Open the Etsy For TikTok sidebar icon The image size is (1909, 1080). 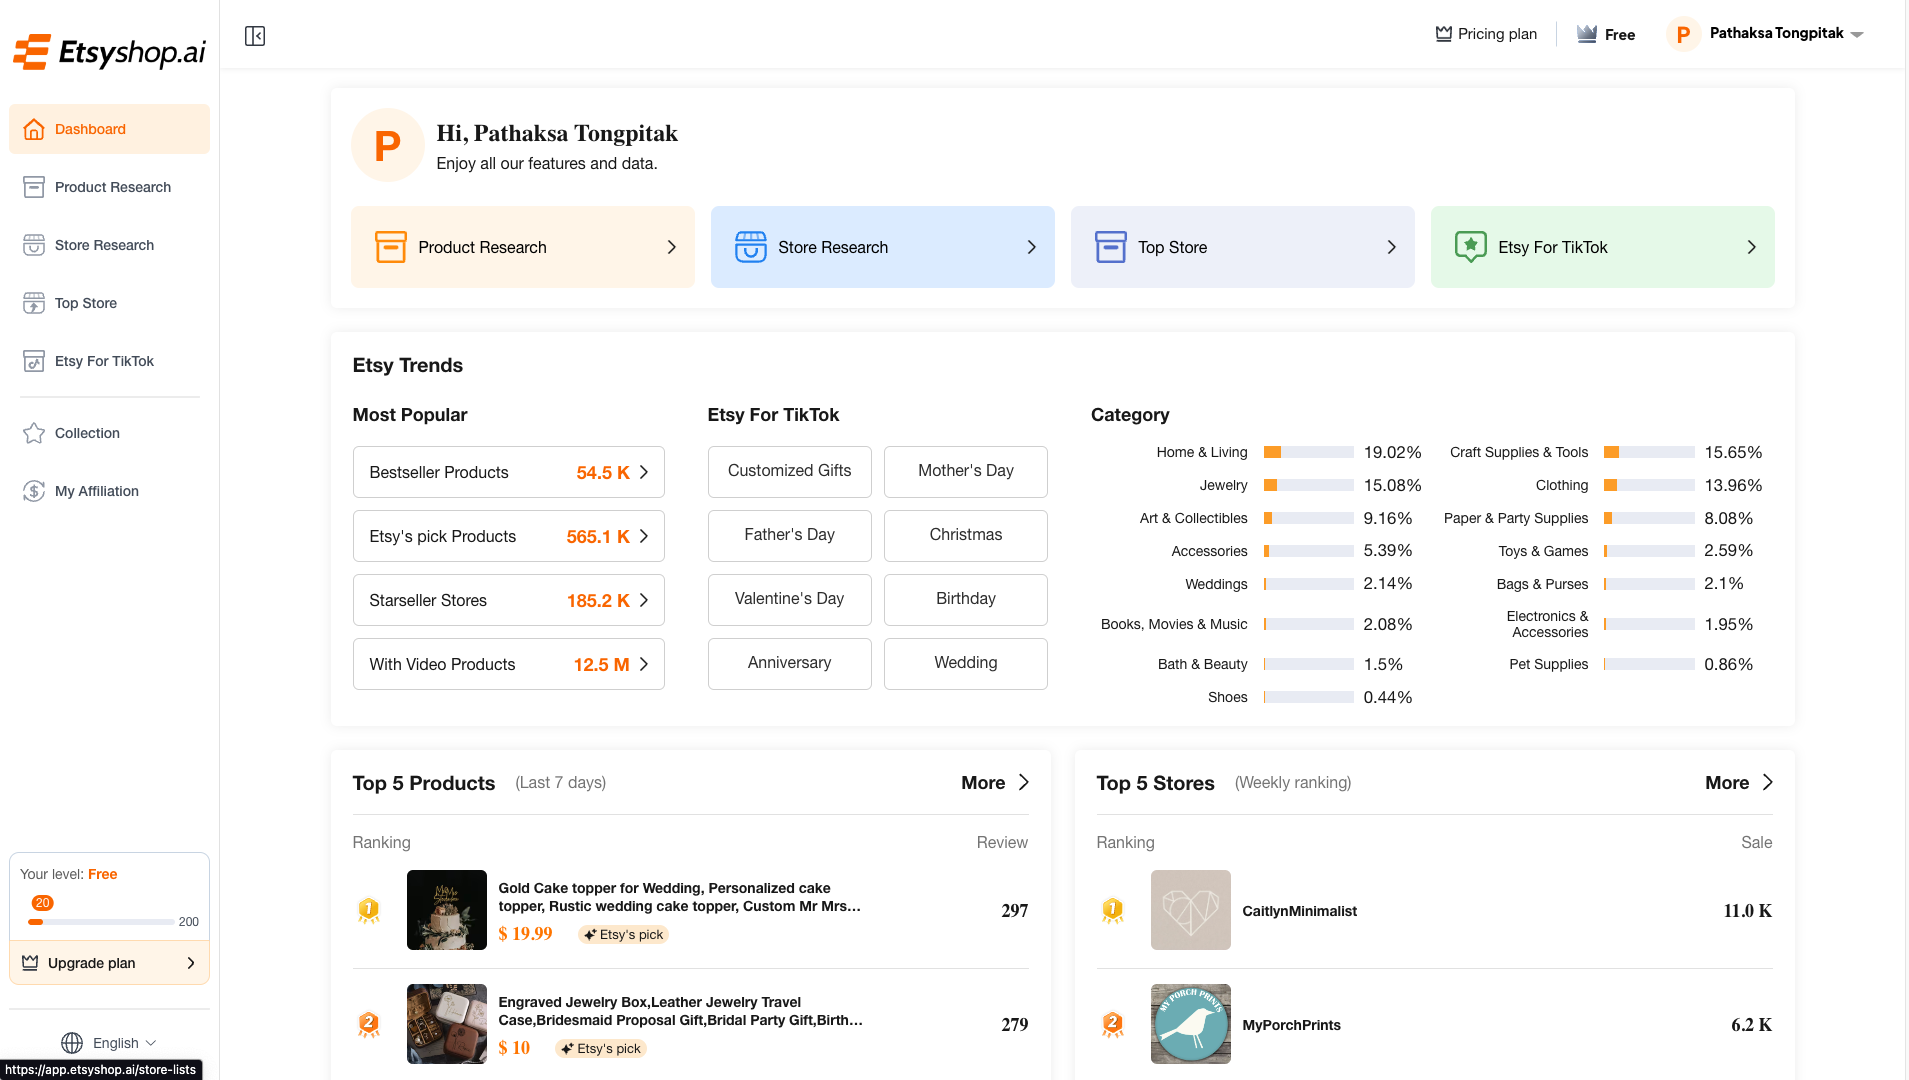33,361
